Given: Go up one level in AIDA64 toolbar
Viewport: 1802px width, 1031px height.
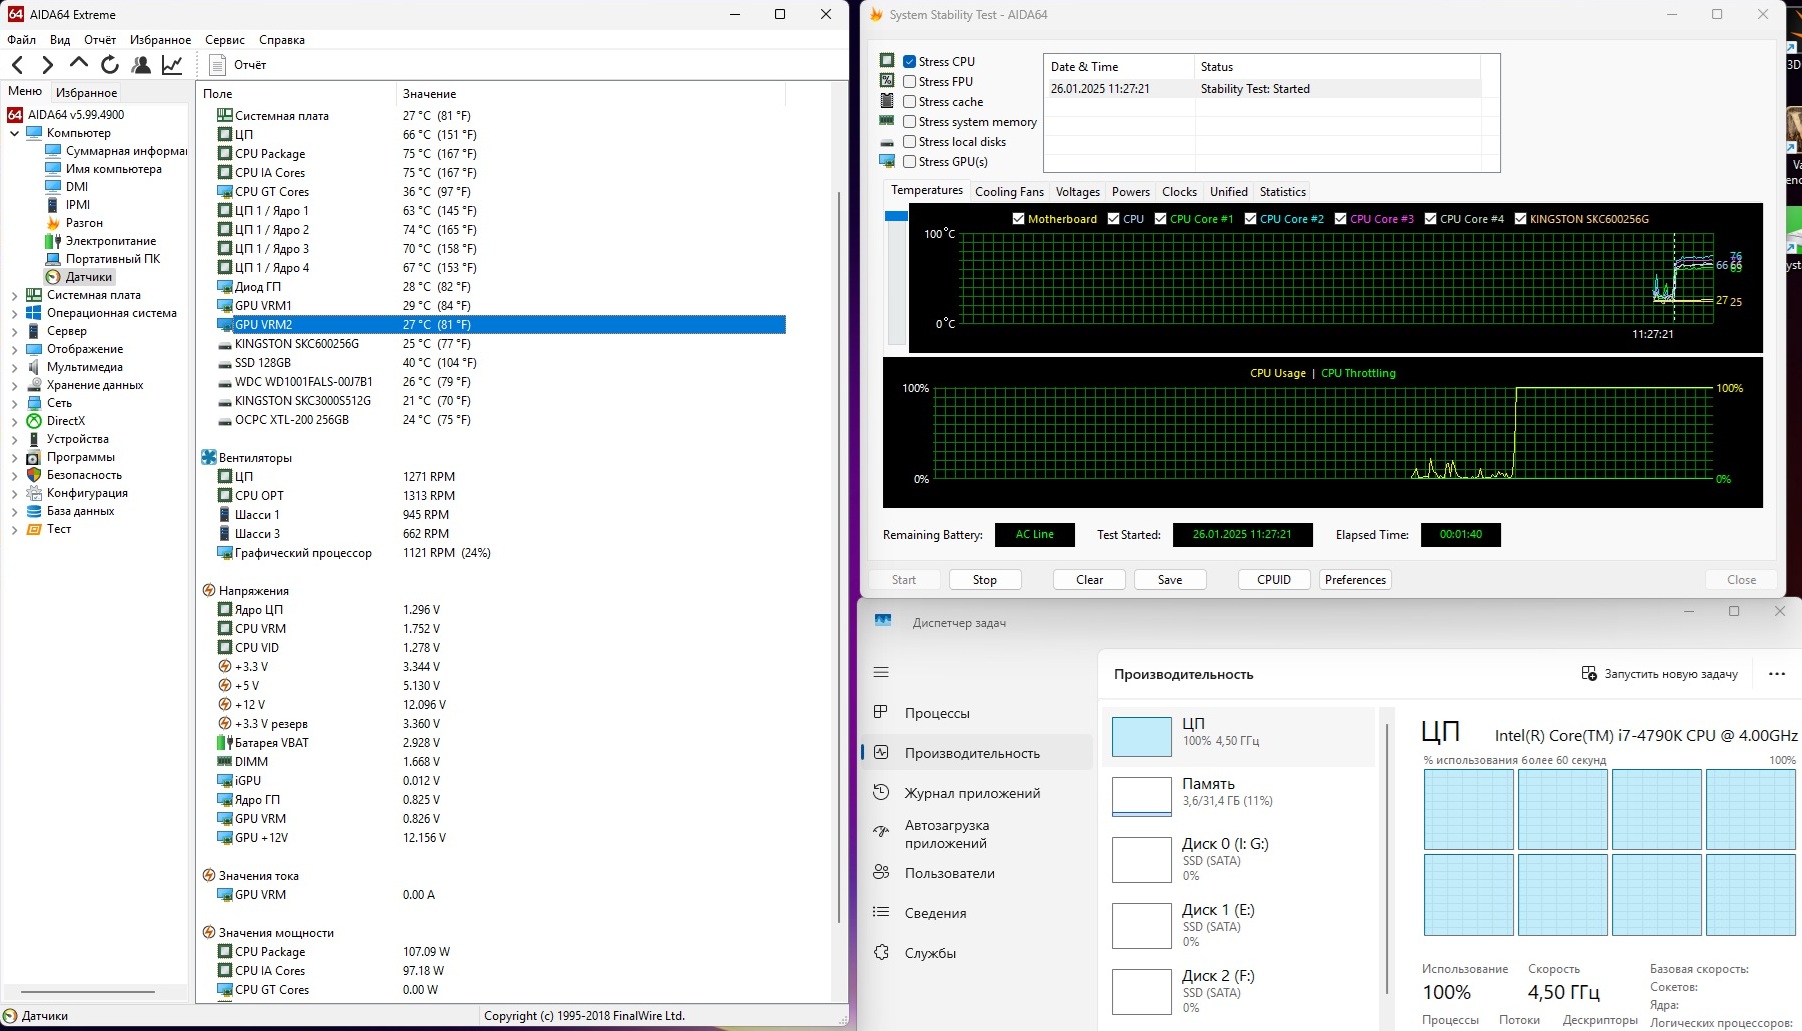Looking at the screenshot, I should (79, 64).
